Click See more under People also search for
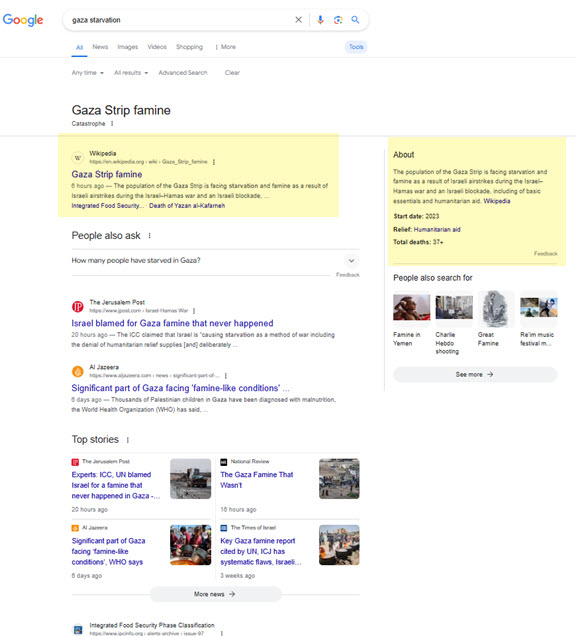This screenshot has height=636, width=576. (475, 374)
